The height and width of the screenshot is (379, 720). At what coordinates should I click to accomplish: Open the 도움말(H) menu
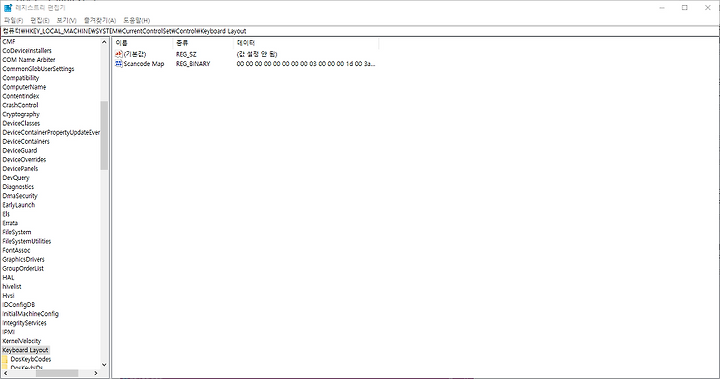click(136, 20)
